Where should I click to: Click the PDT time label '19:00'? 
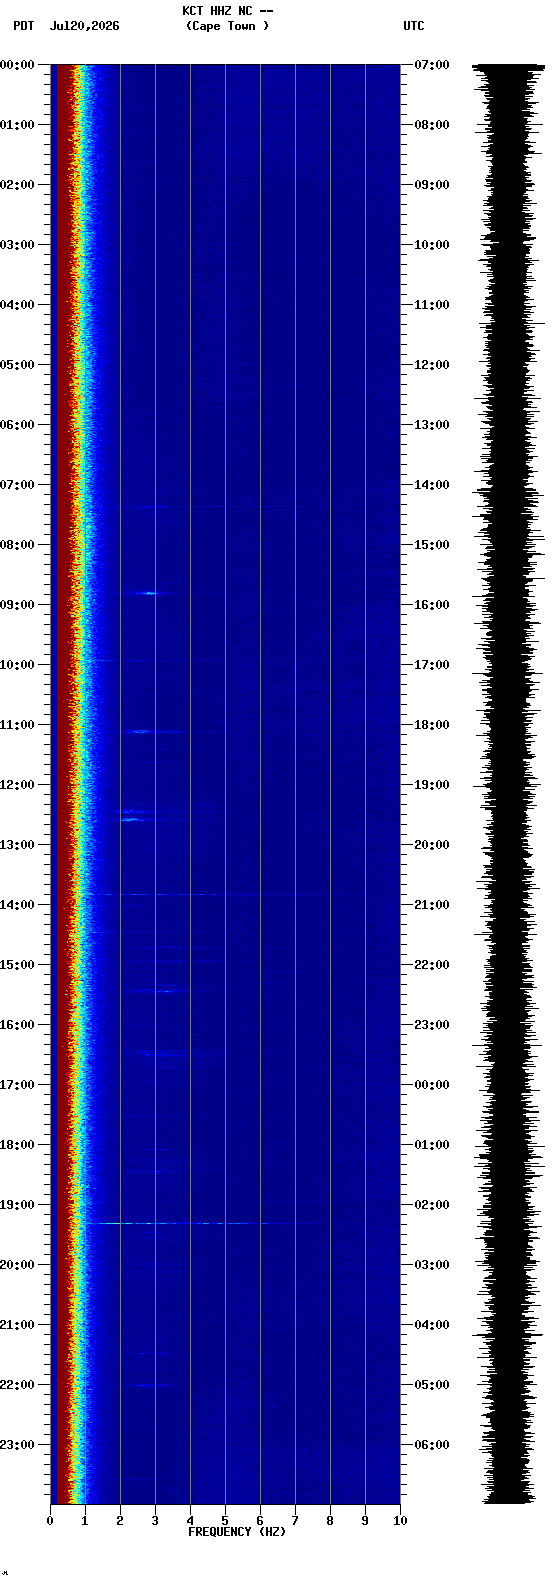(x=17, y=1205)
